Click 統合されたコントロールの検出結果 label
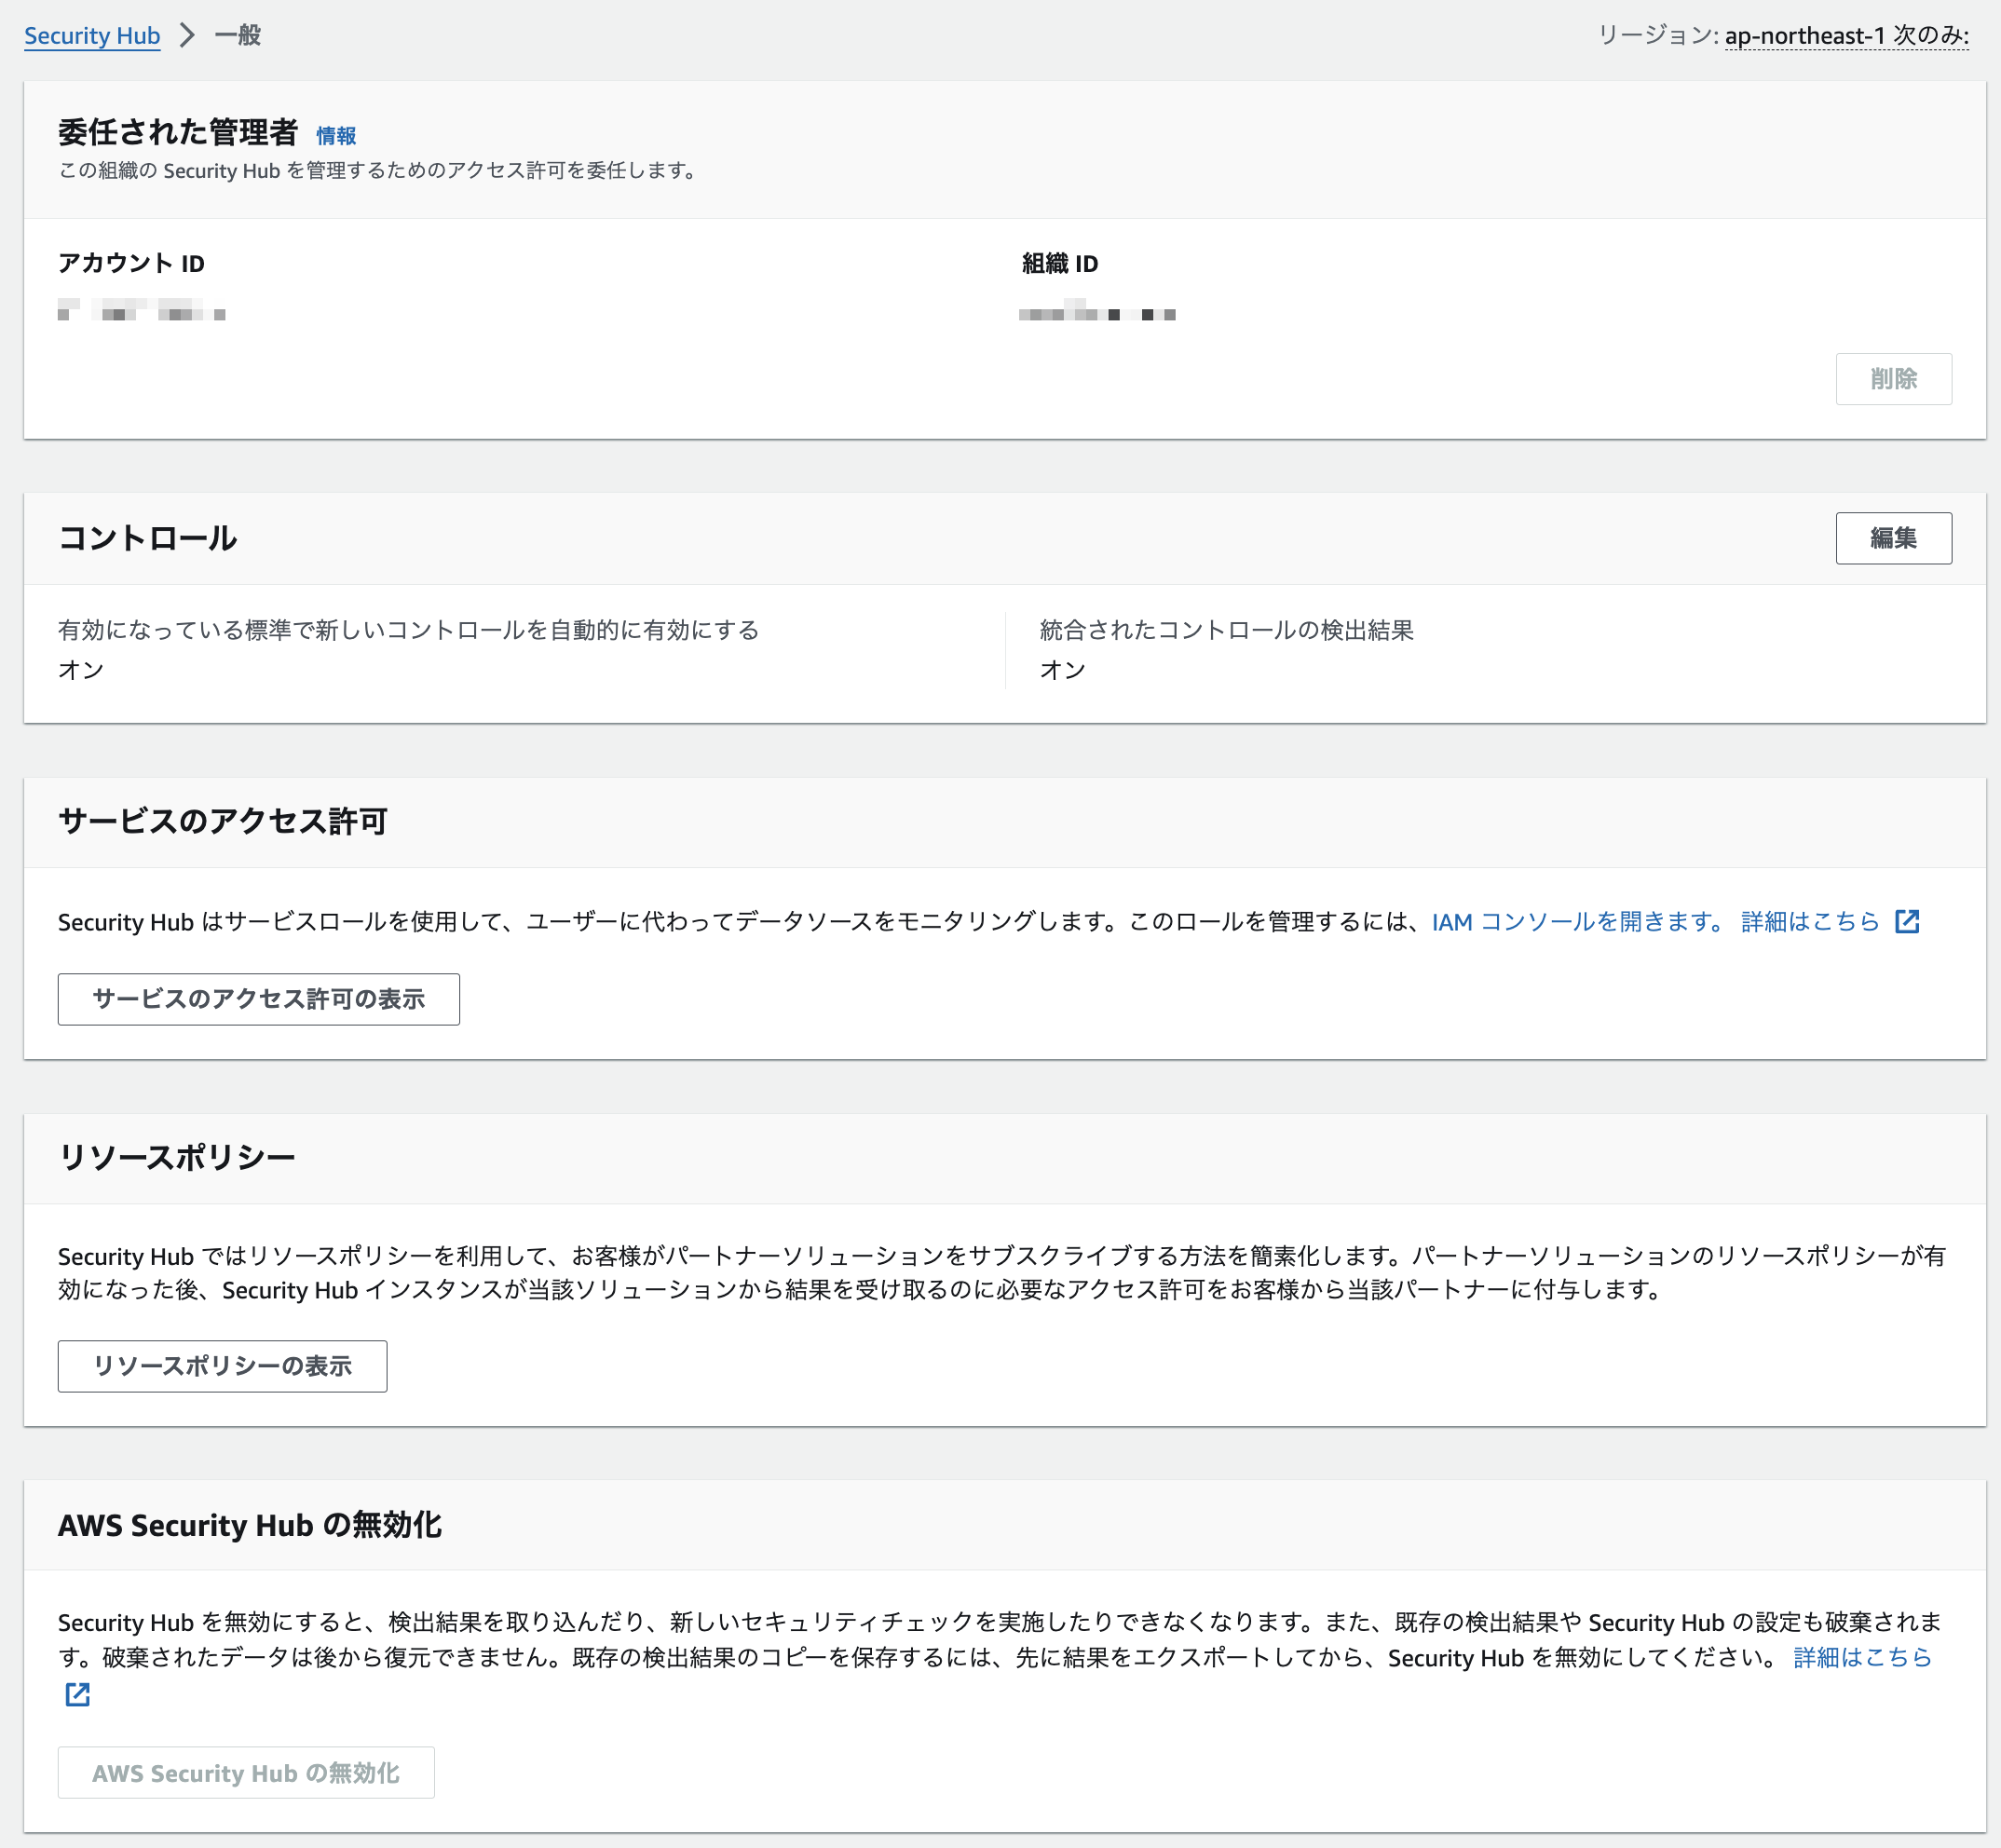Viewport: 2001px width, 1848px height. tap(1227, 630)
